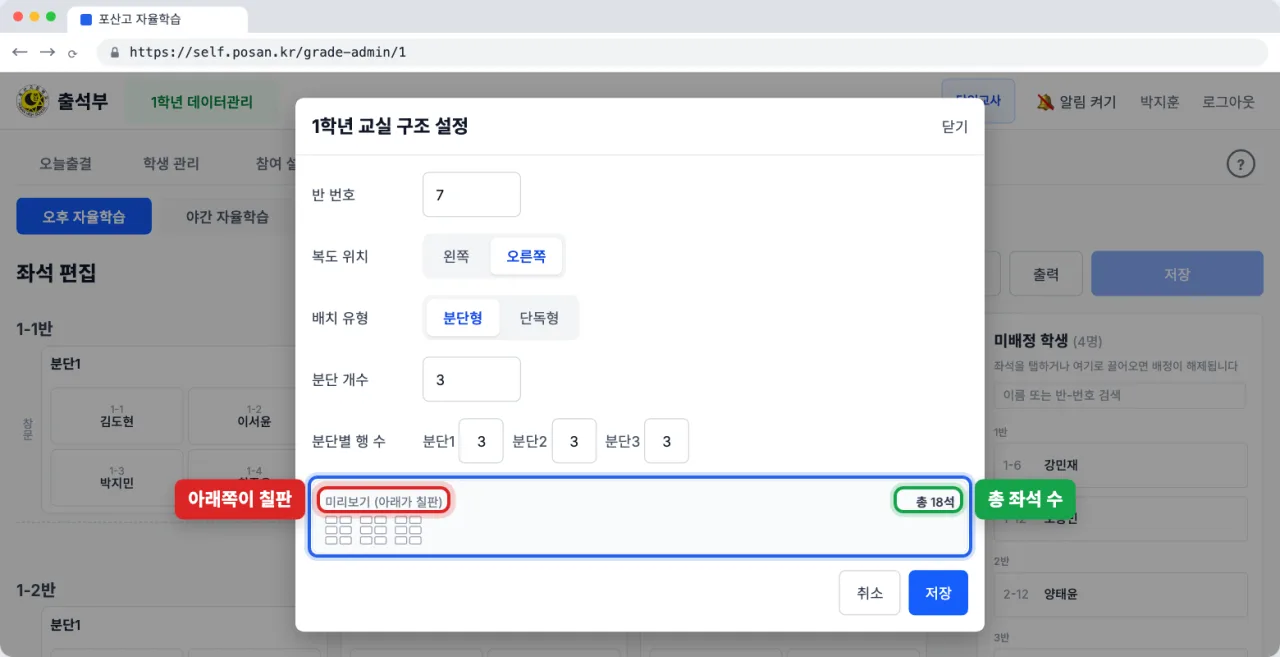Click the 분단2 row count field
1280x657 pixels.
click(x=574, y=441)
